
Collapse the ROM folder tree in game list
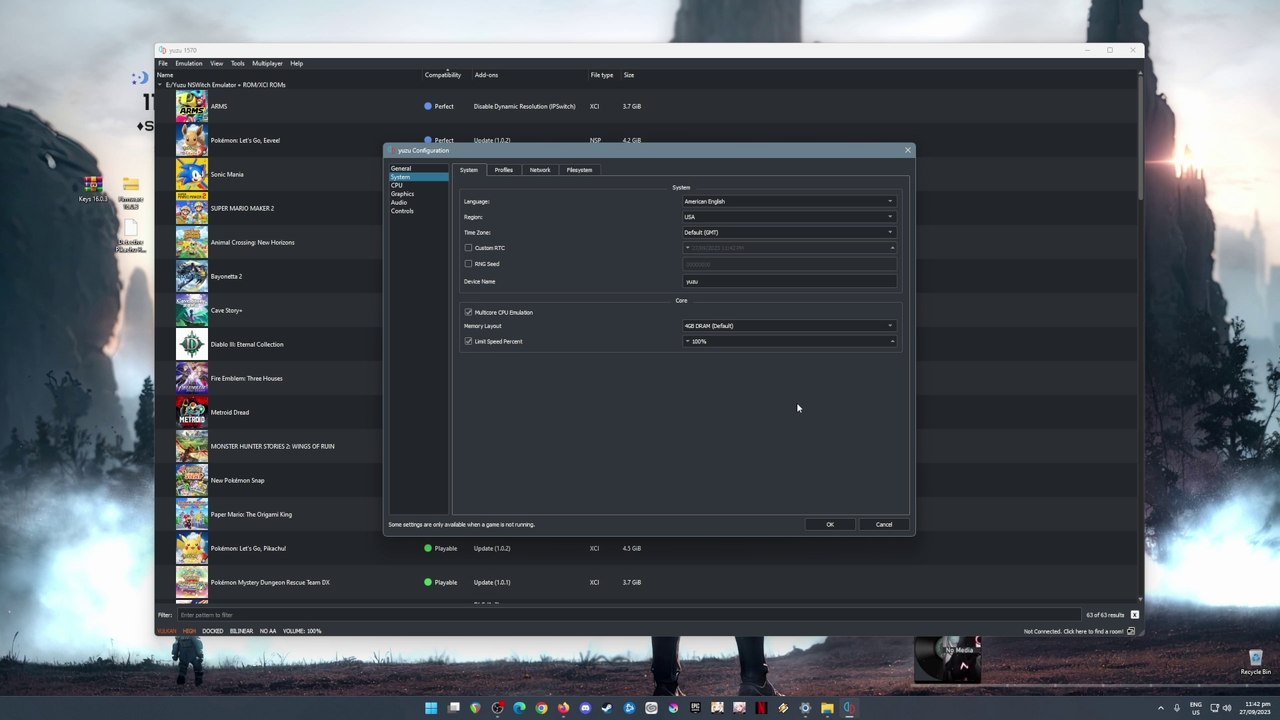[159, 85]
